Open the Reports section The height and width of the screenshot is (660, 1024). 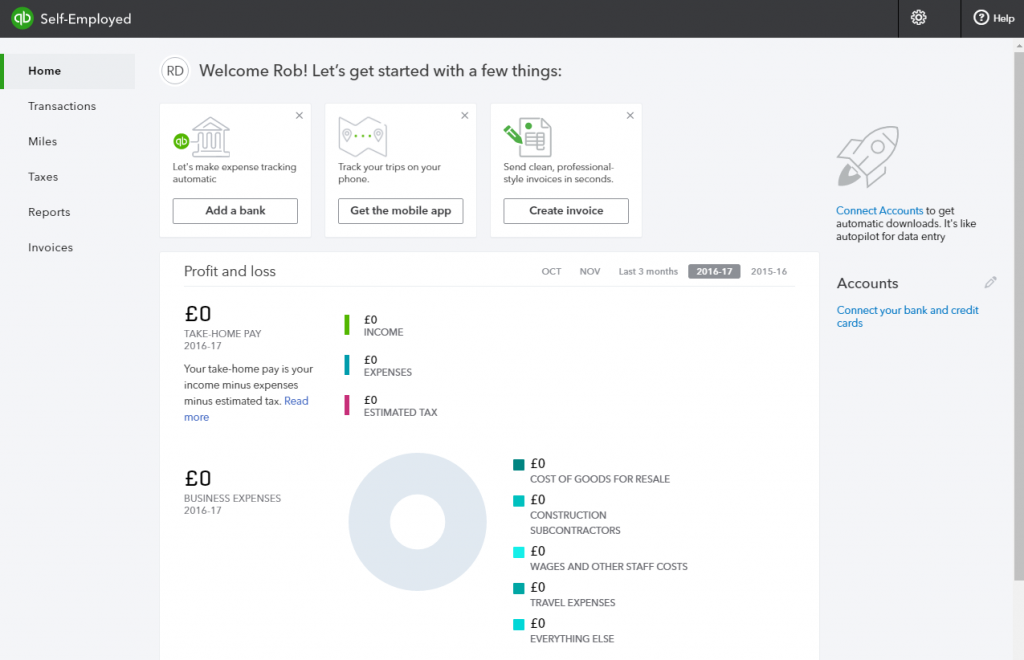[x=49, y=212]
